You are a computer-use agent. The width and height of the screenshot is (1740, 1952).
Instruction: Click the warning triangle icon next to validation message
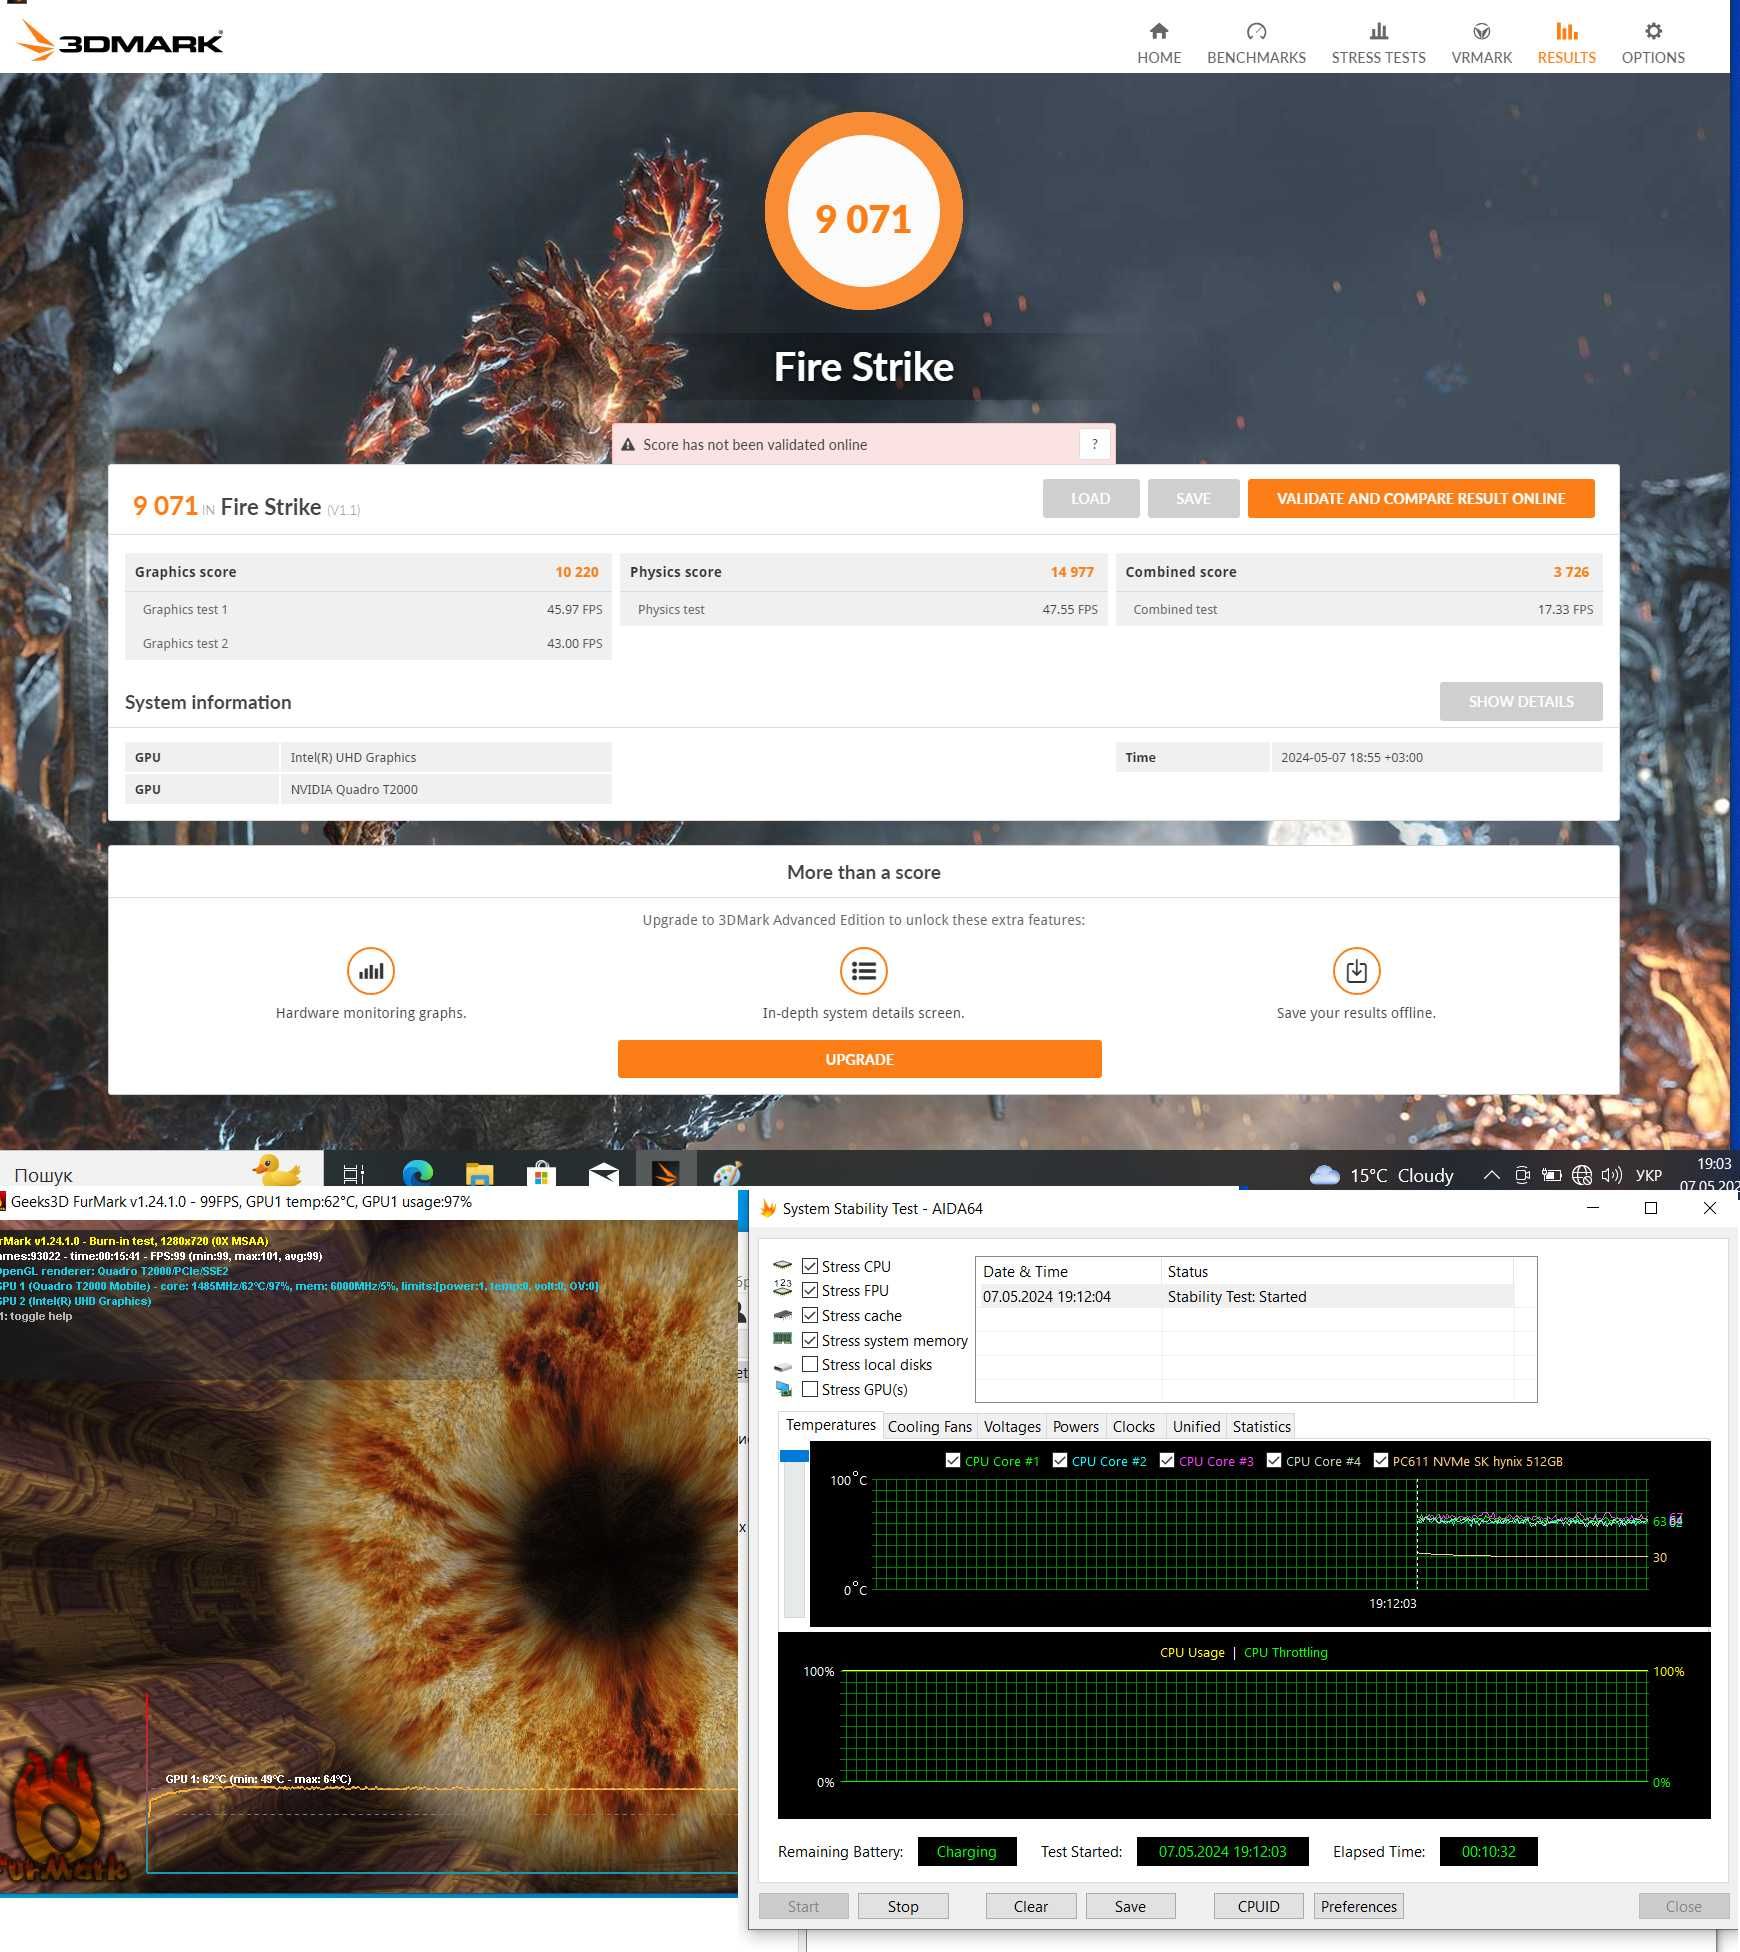[x=628, y=445]
